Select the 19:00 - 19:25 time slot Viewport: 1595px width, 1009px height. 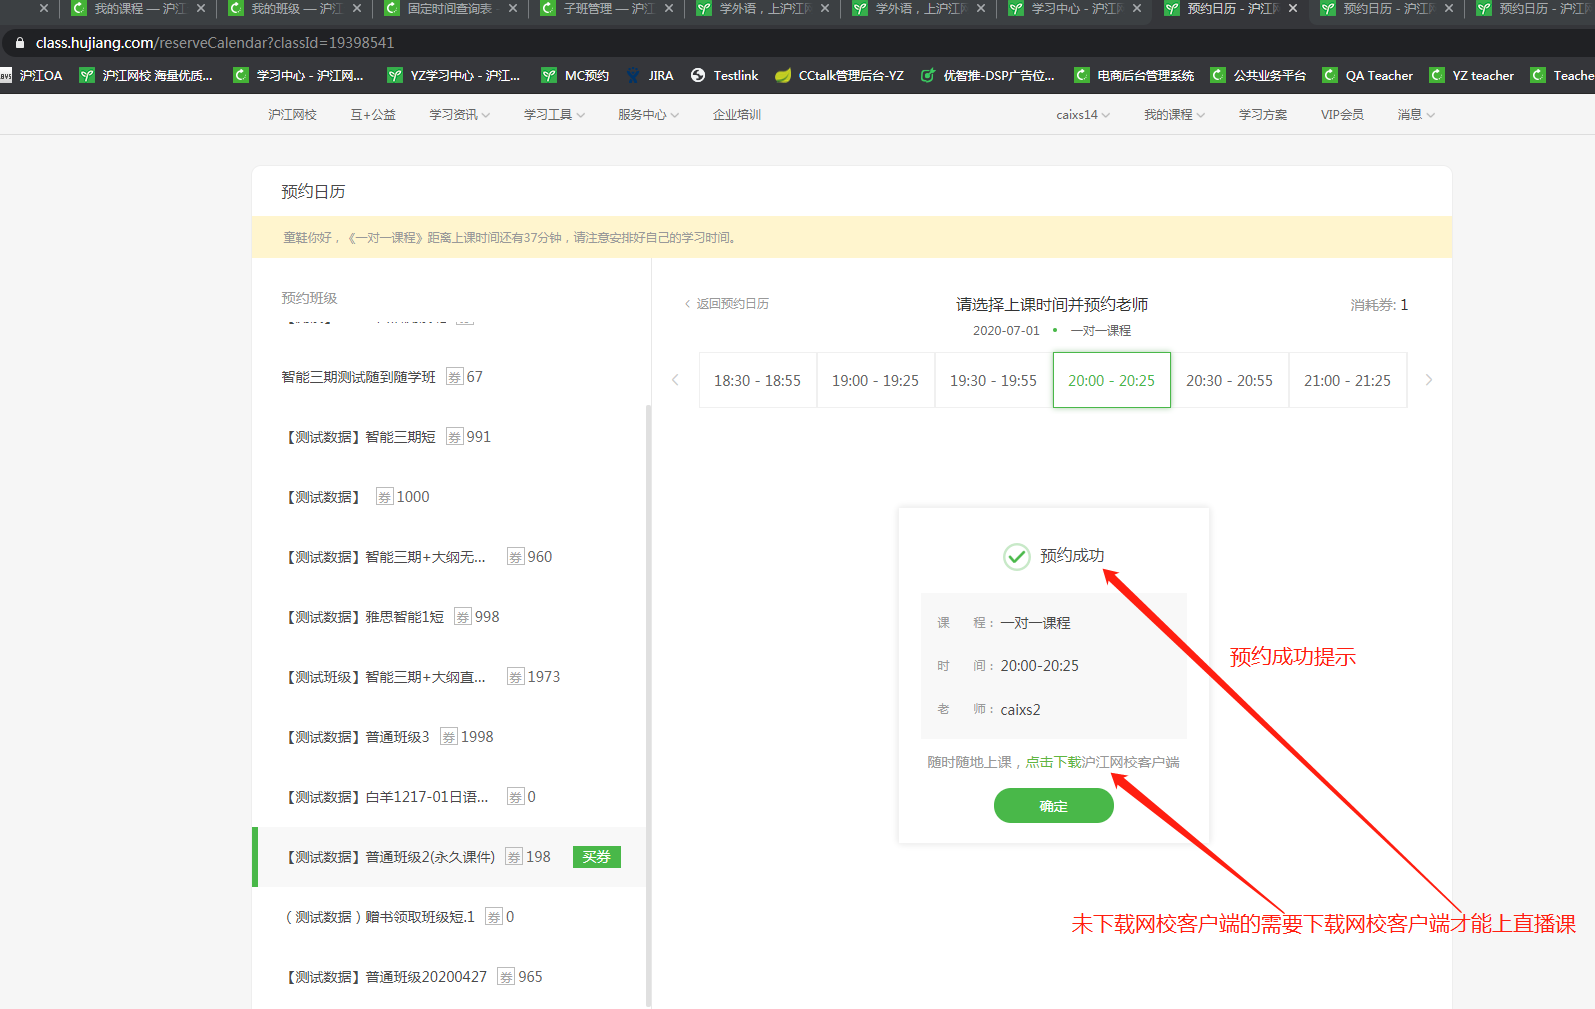tap(875, 380)
